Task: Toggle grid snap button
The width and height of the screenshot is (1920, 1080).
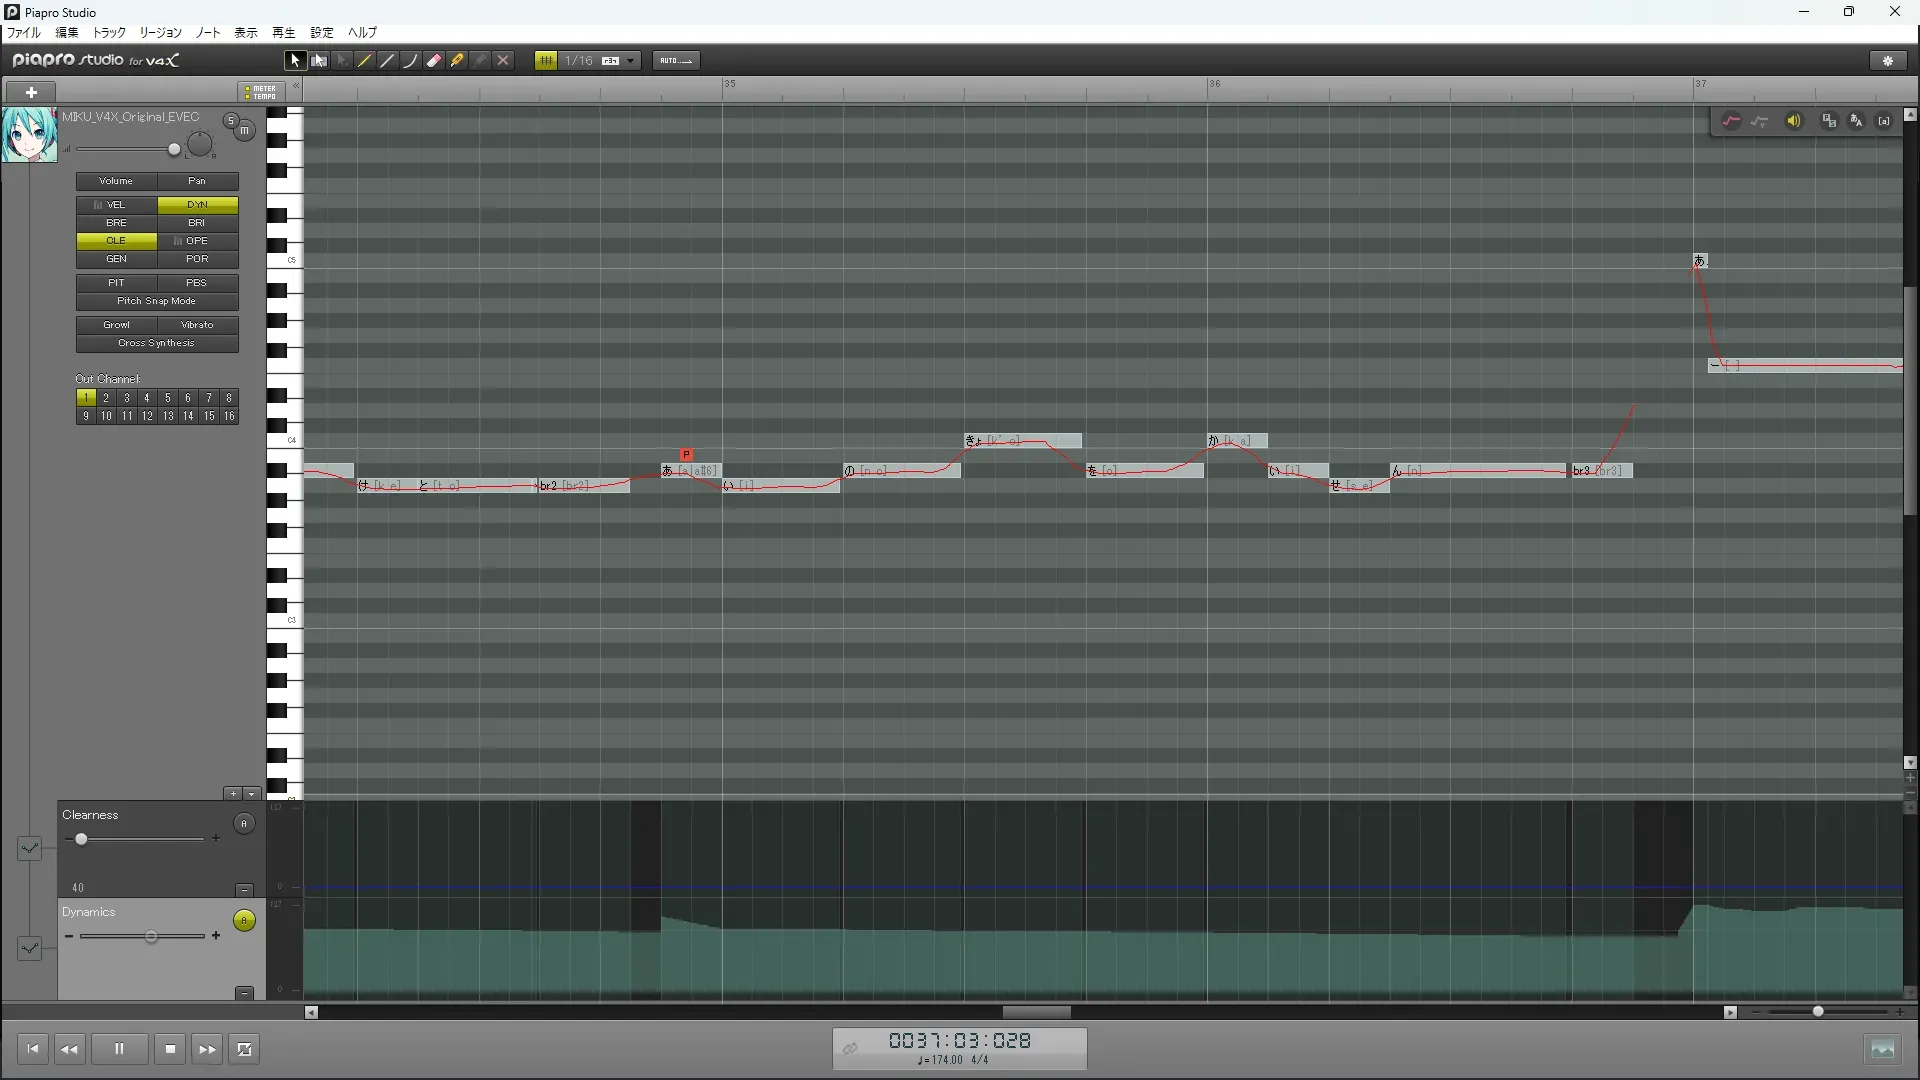Action: 546,61
